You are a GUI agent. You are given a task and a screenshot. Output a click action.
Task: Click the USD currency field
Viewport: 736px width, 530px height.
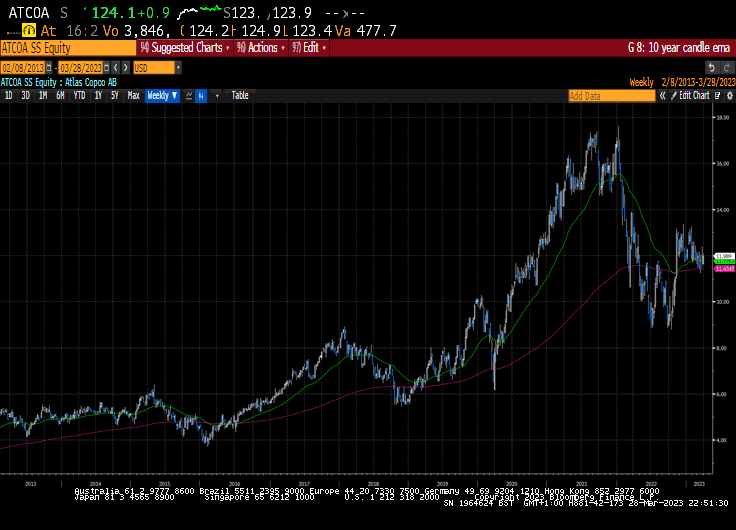point(154,68)
